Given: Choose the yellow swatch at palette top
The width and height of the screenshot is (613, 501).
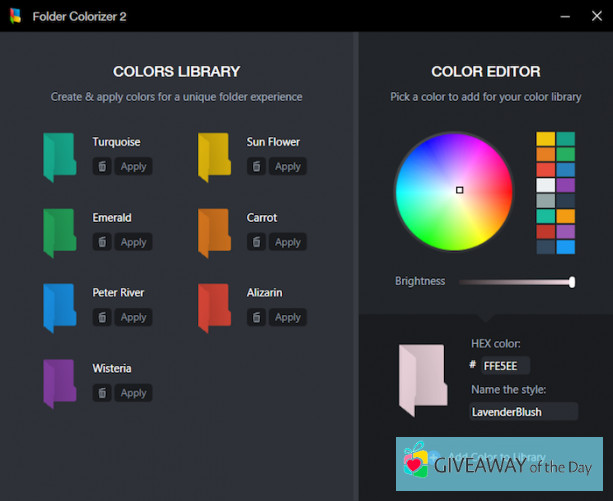Looking at the screenshot, I should tap(545, 140).
